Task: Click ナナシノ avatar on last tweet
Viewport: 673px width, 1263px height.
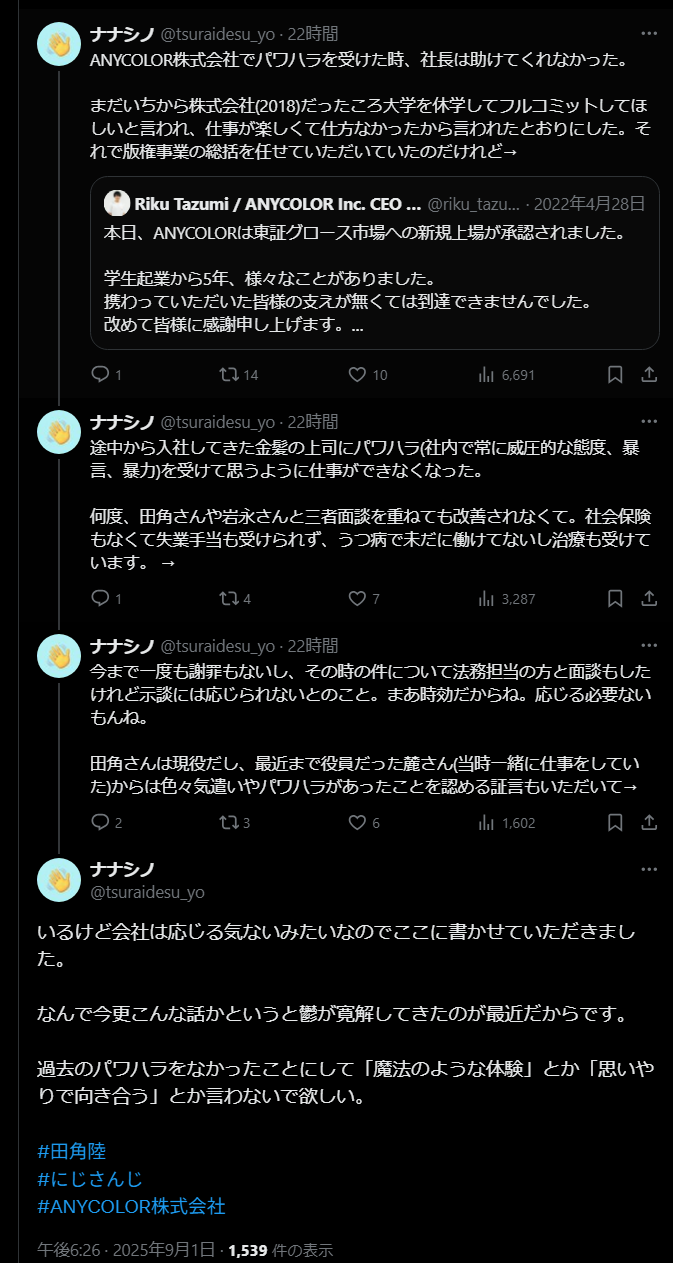Action: (x=58, y=879)
